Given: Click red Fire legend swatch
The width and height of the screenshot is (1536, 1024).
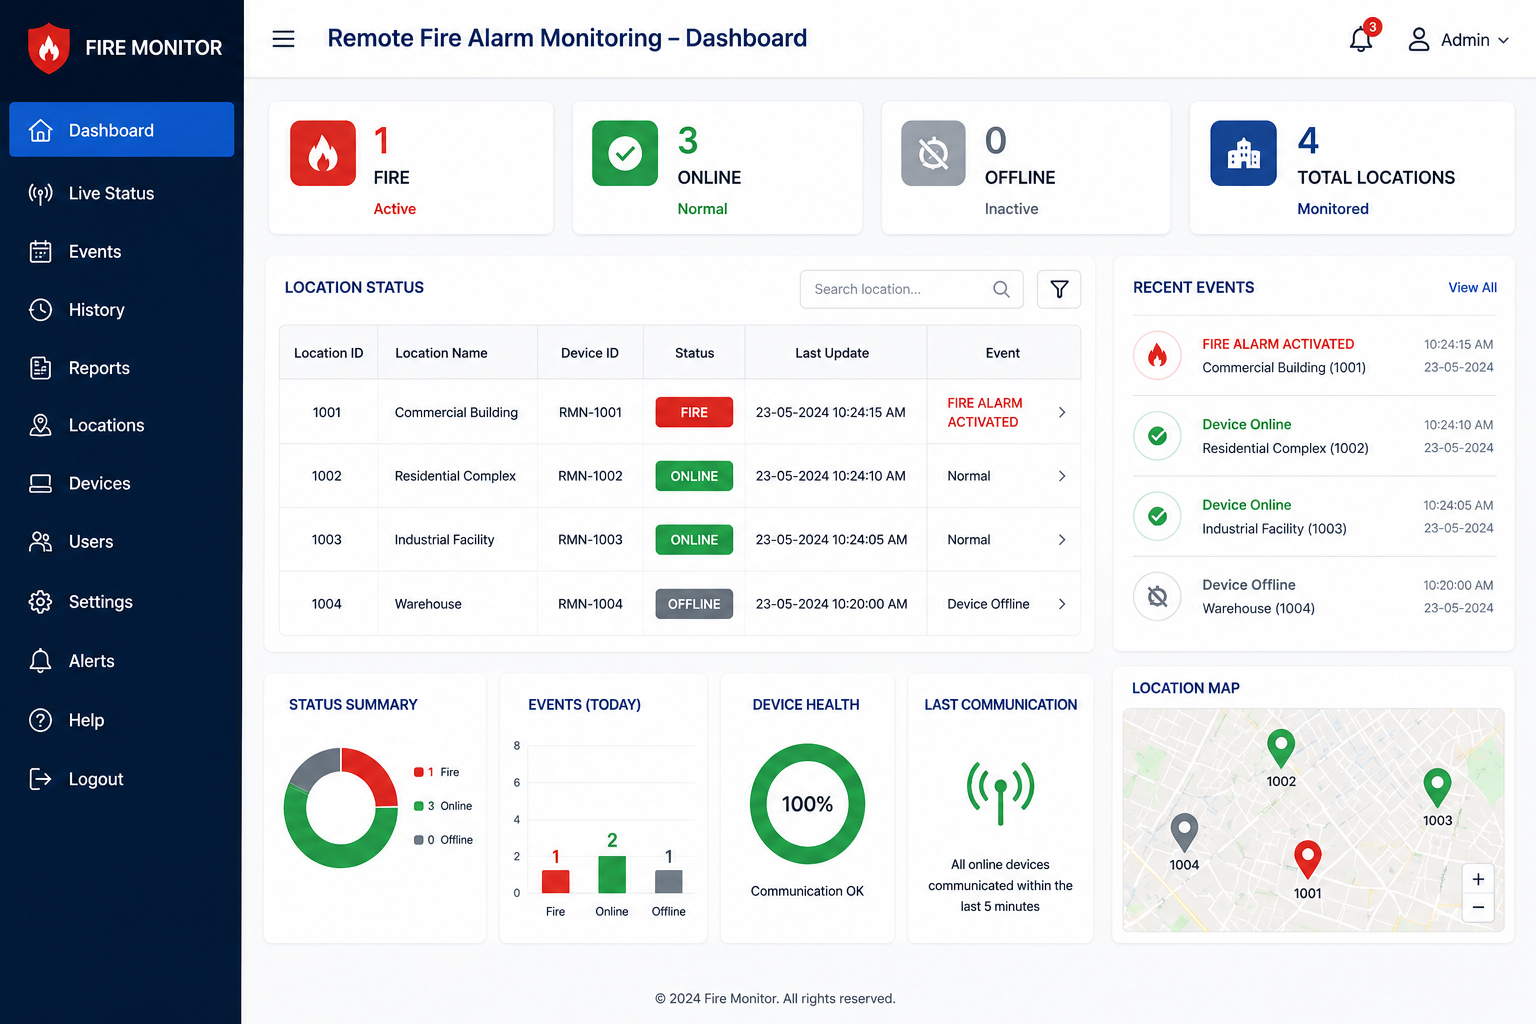Looking at the screenshot, I should click(419, 772).
